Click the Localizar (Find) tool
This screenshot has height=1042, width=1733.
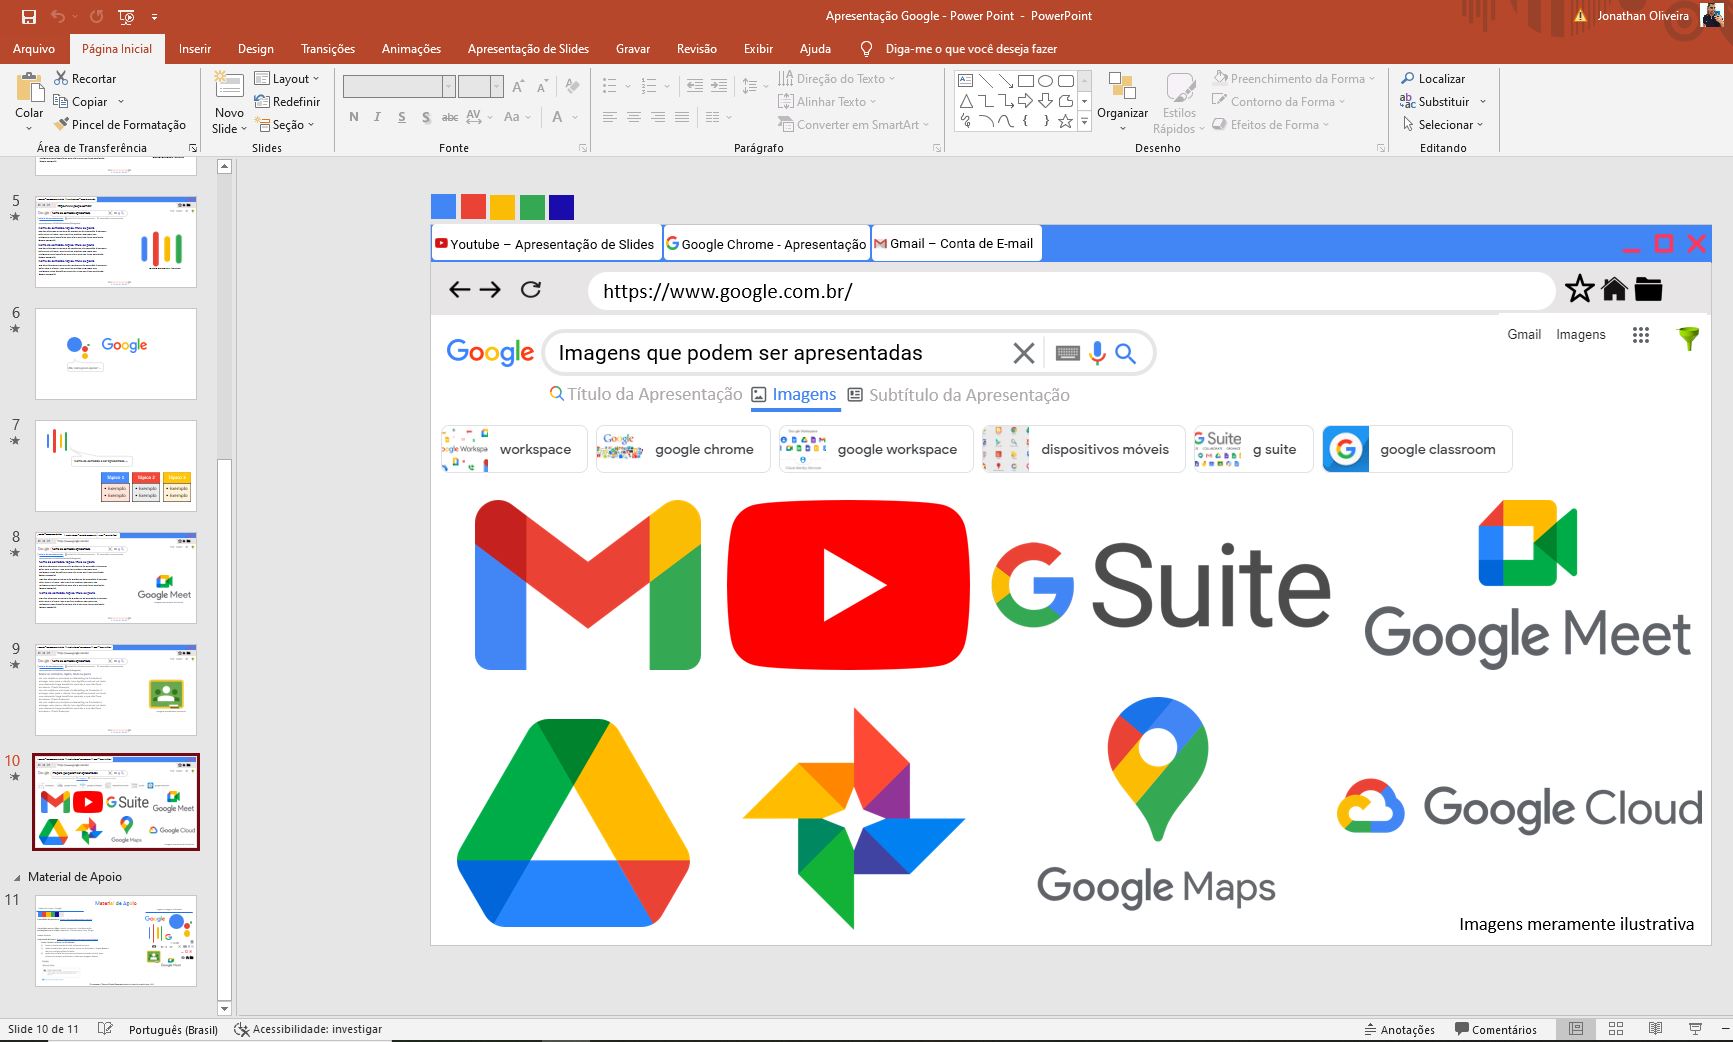(x=1433, y=78)
